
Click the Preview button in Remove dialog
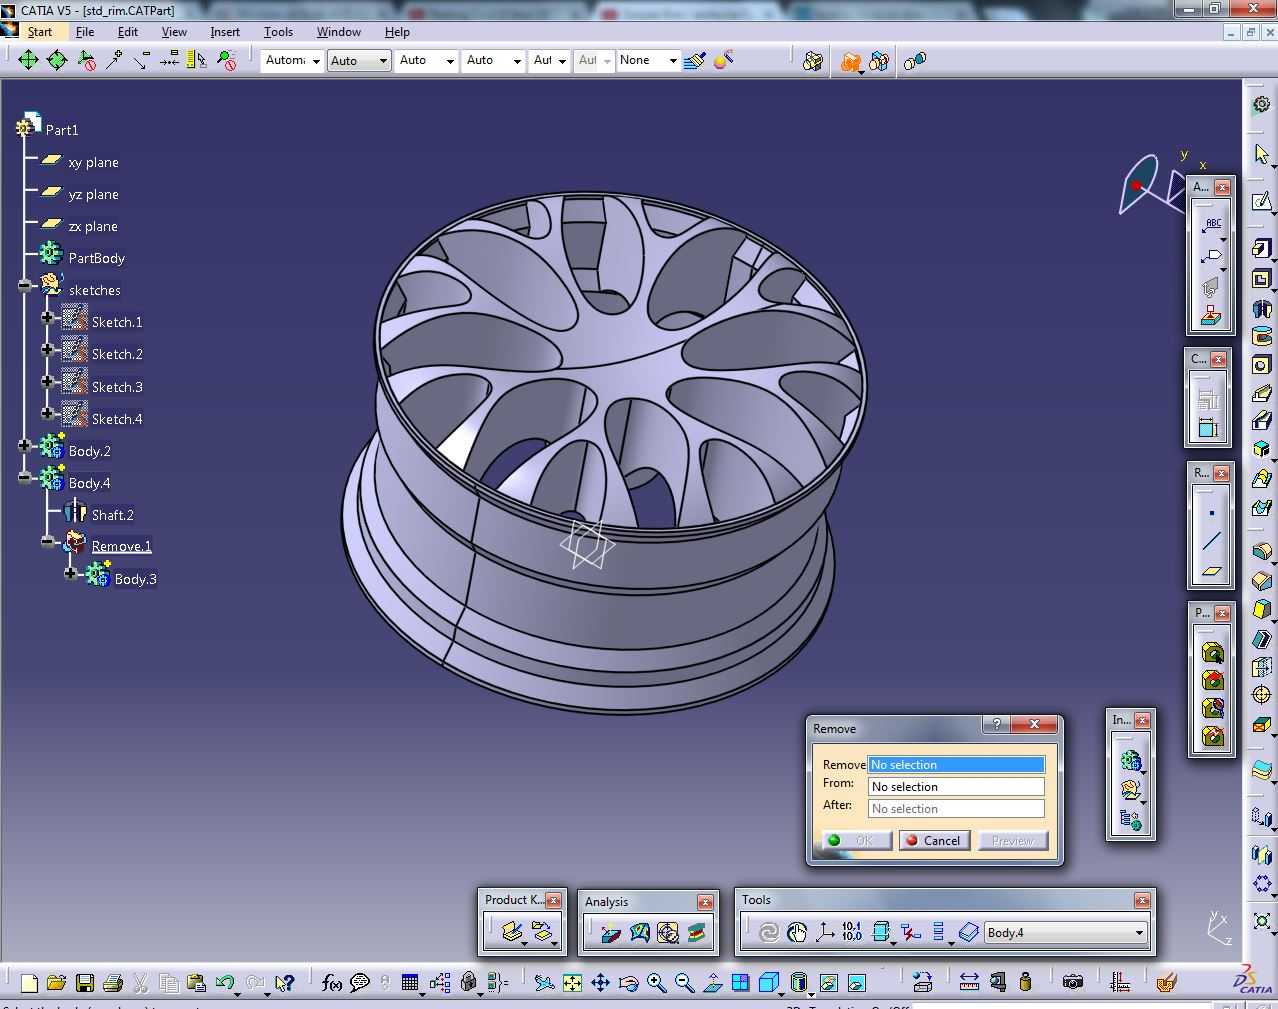[1012, 841]
